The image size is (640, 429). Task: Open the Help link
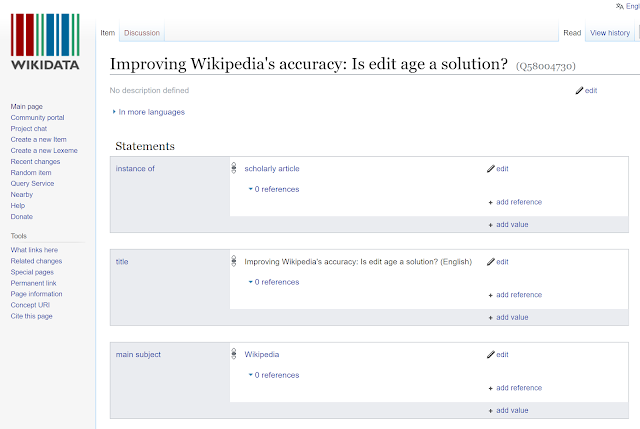[18, 206]
